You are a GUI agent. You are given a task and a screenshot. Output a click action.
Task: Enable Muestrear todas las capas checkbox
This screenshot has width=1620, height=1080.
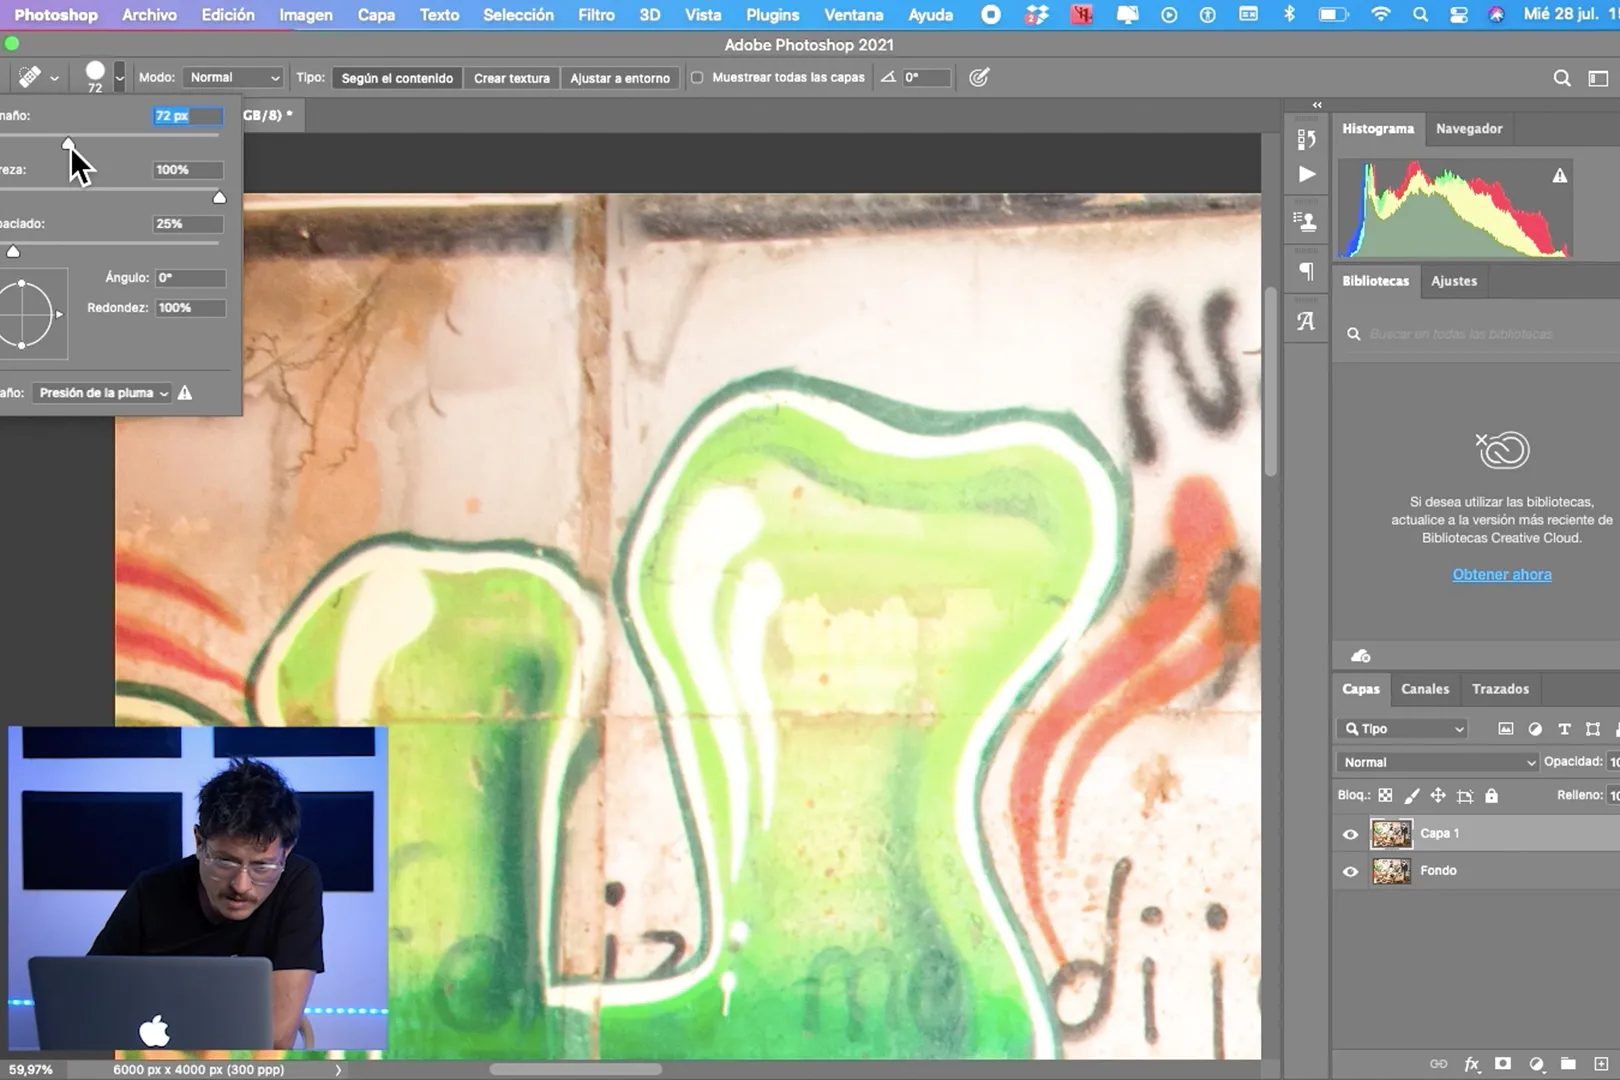697,78
